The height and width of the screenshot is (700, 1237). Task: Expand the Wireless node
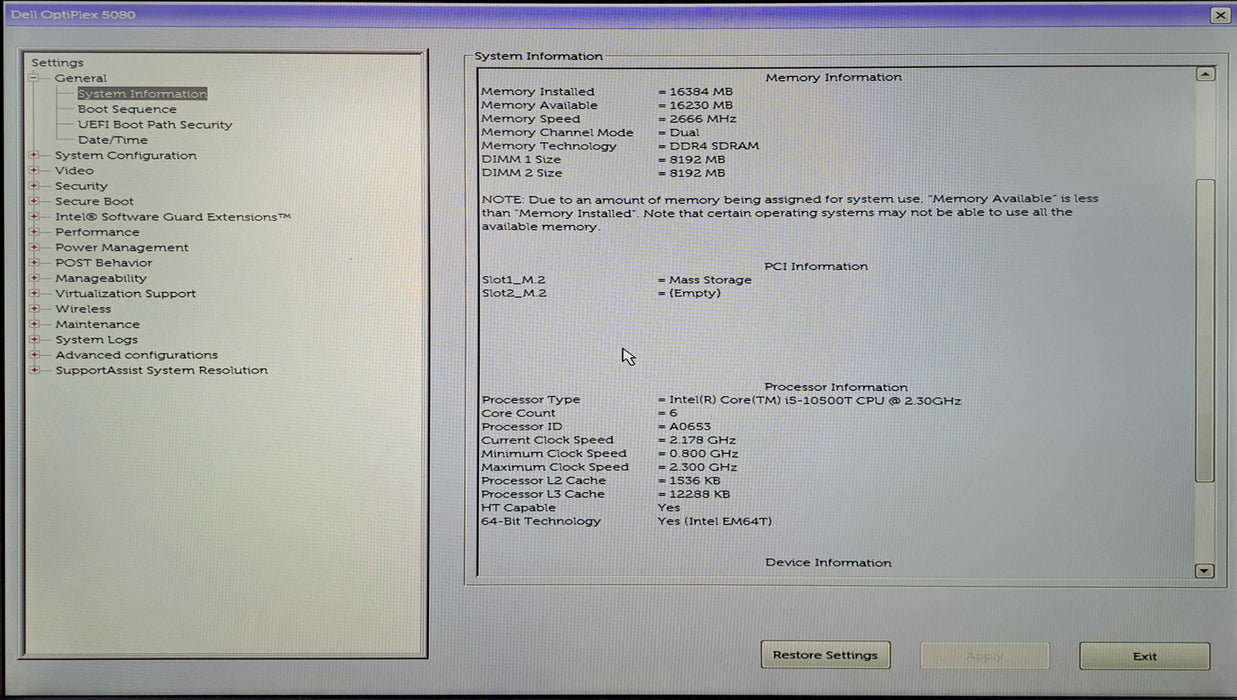point(34,309)
